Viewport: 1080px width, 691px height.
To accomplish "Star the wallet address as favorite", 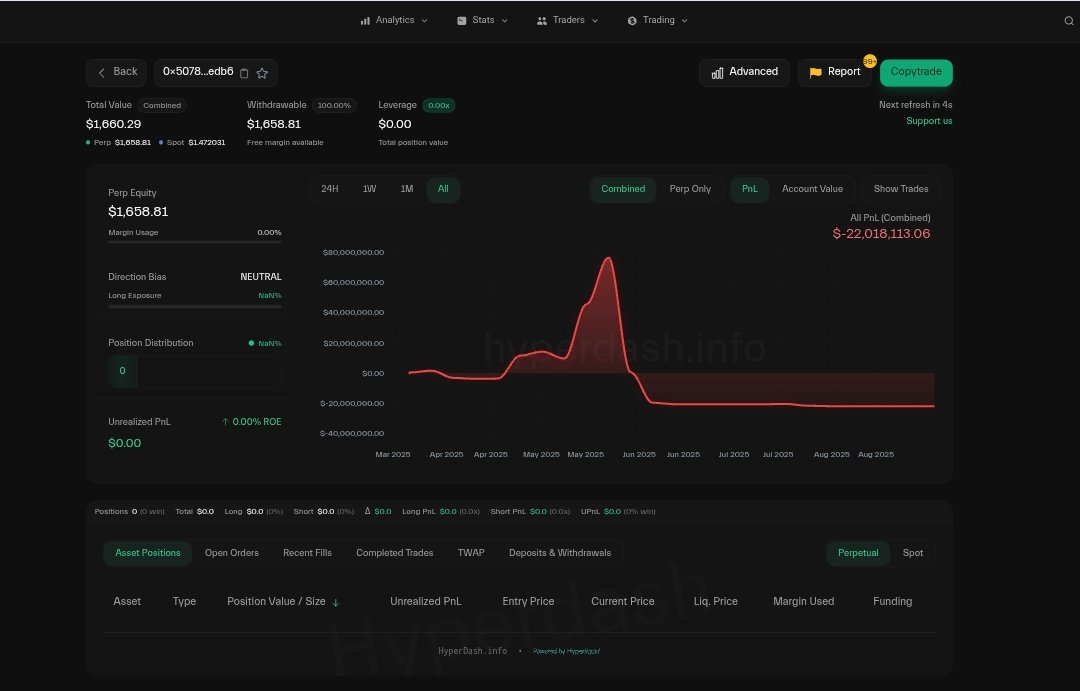I will [x=262, y=73].
